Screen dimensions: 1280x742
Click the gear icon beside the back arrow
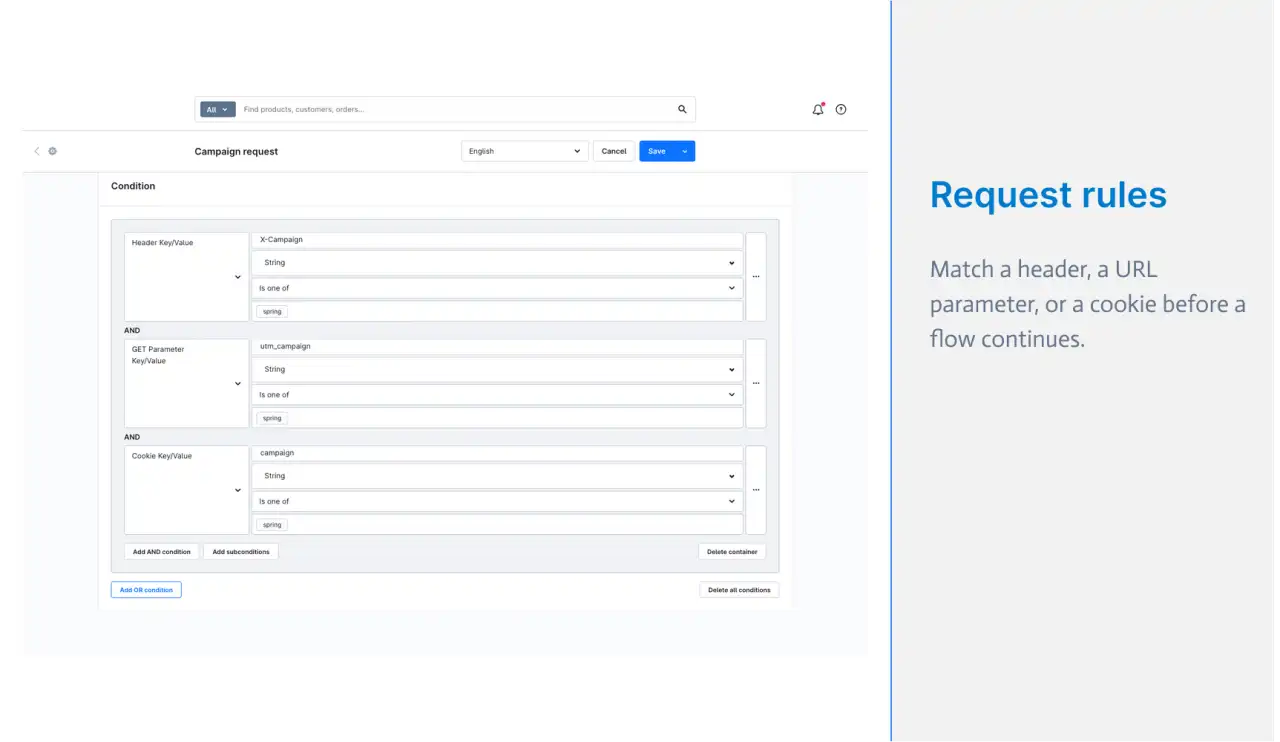point(53,151)
